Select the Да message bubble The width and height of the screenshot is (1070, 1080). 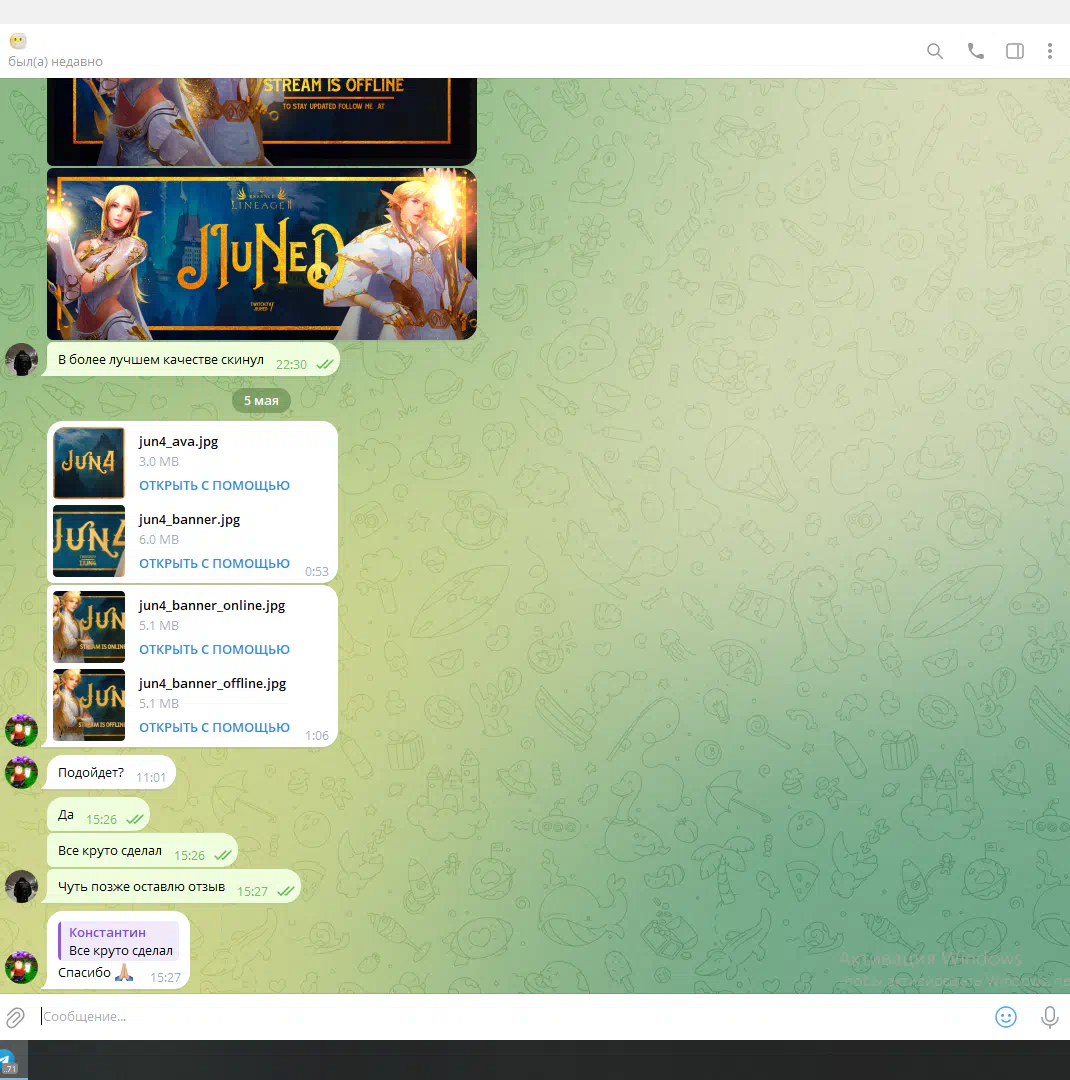coord(98,815)
